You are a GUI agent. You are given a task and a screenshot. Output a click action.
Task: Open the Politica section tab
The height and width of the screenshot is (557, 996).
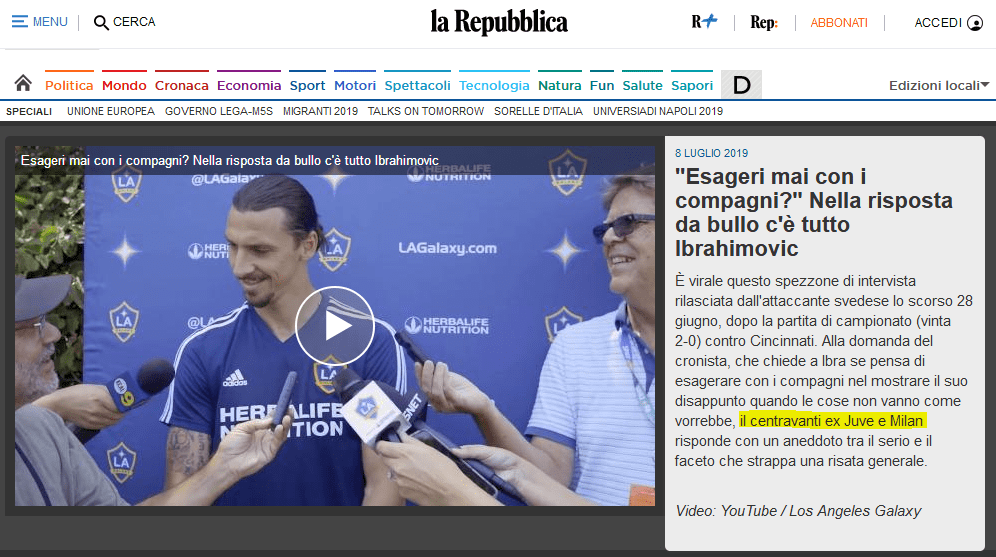69,86
